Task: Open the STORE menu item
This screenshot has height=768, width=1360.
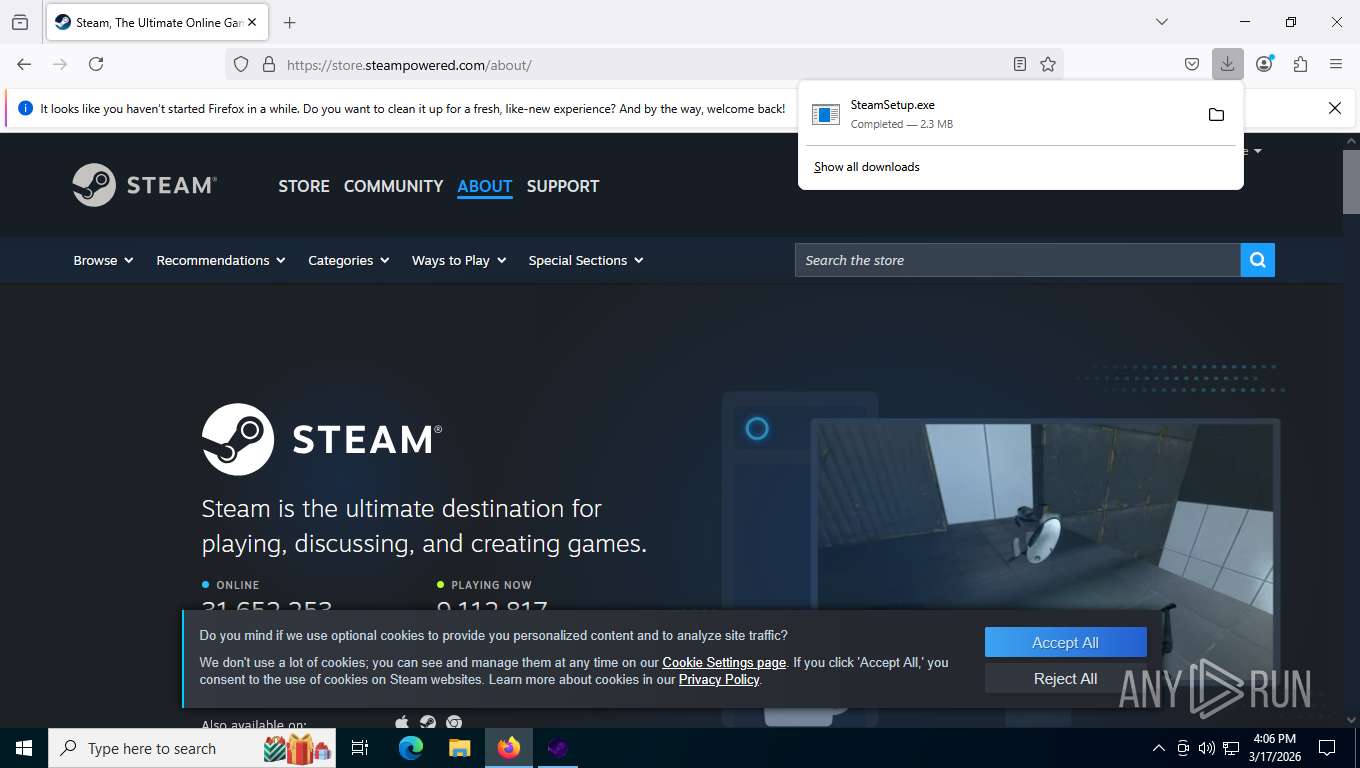Action: point(304,186)
